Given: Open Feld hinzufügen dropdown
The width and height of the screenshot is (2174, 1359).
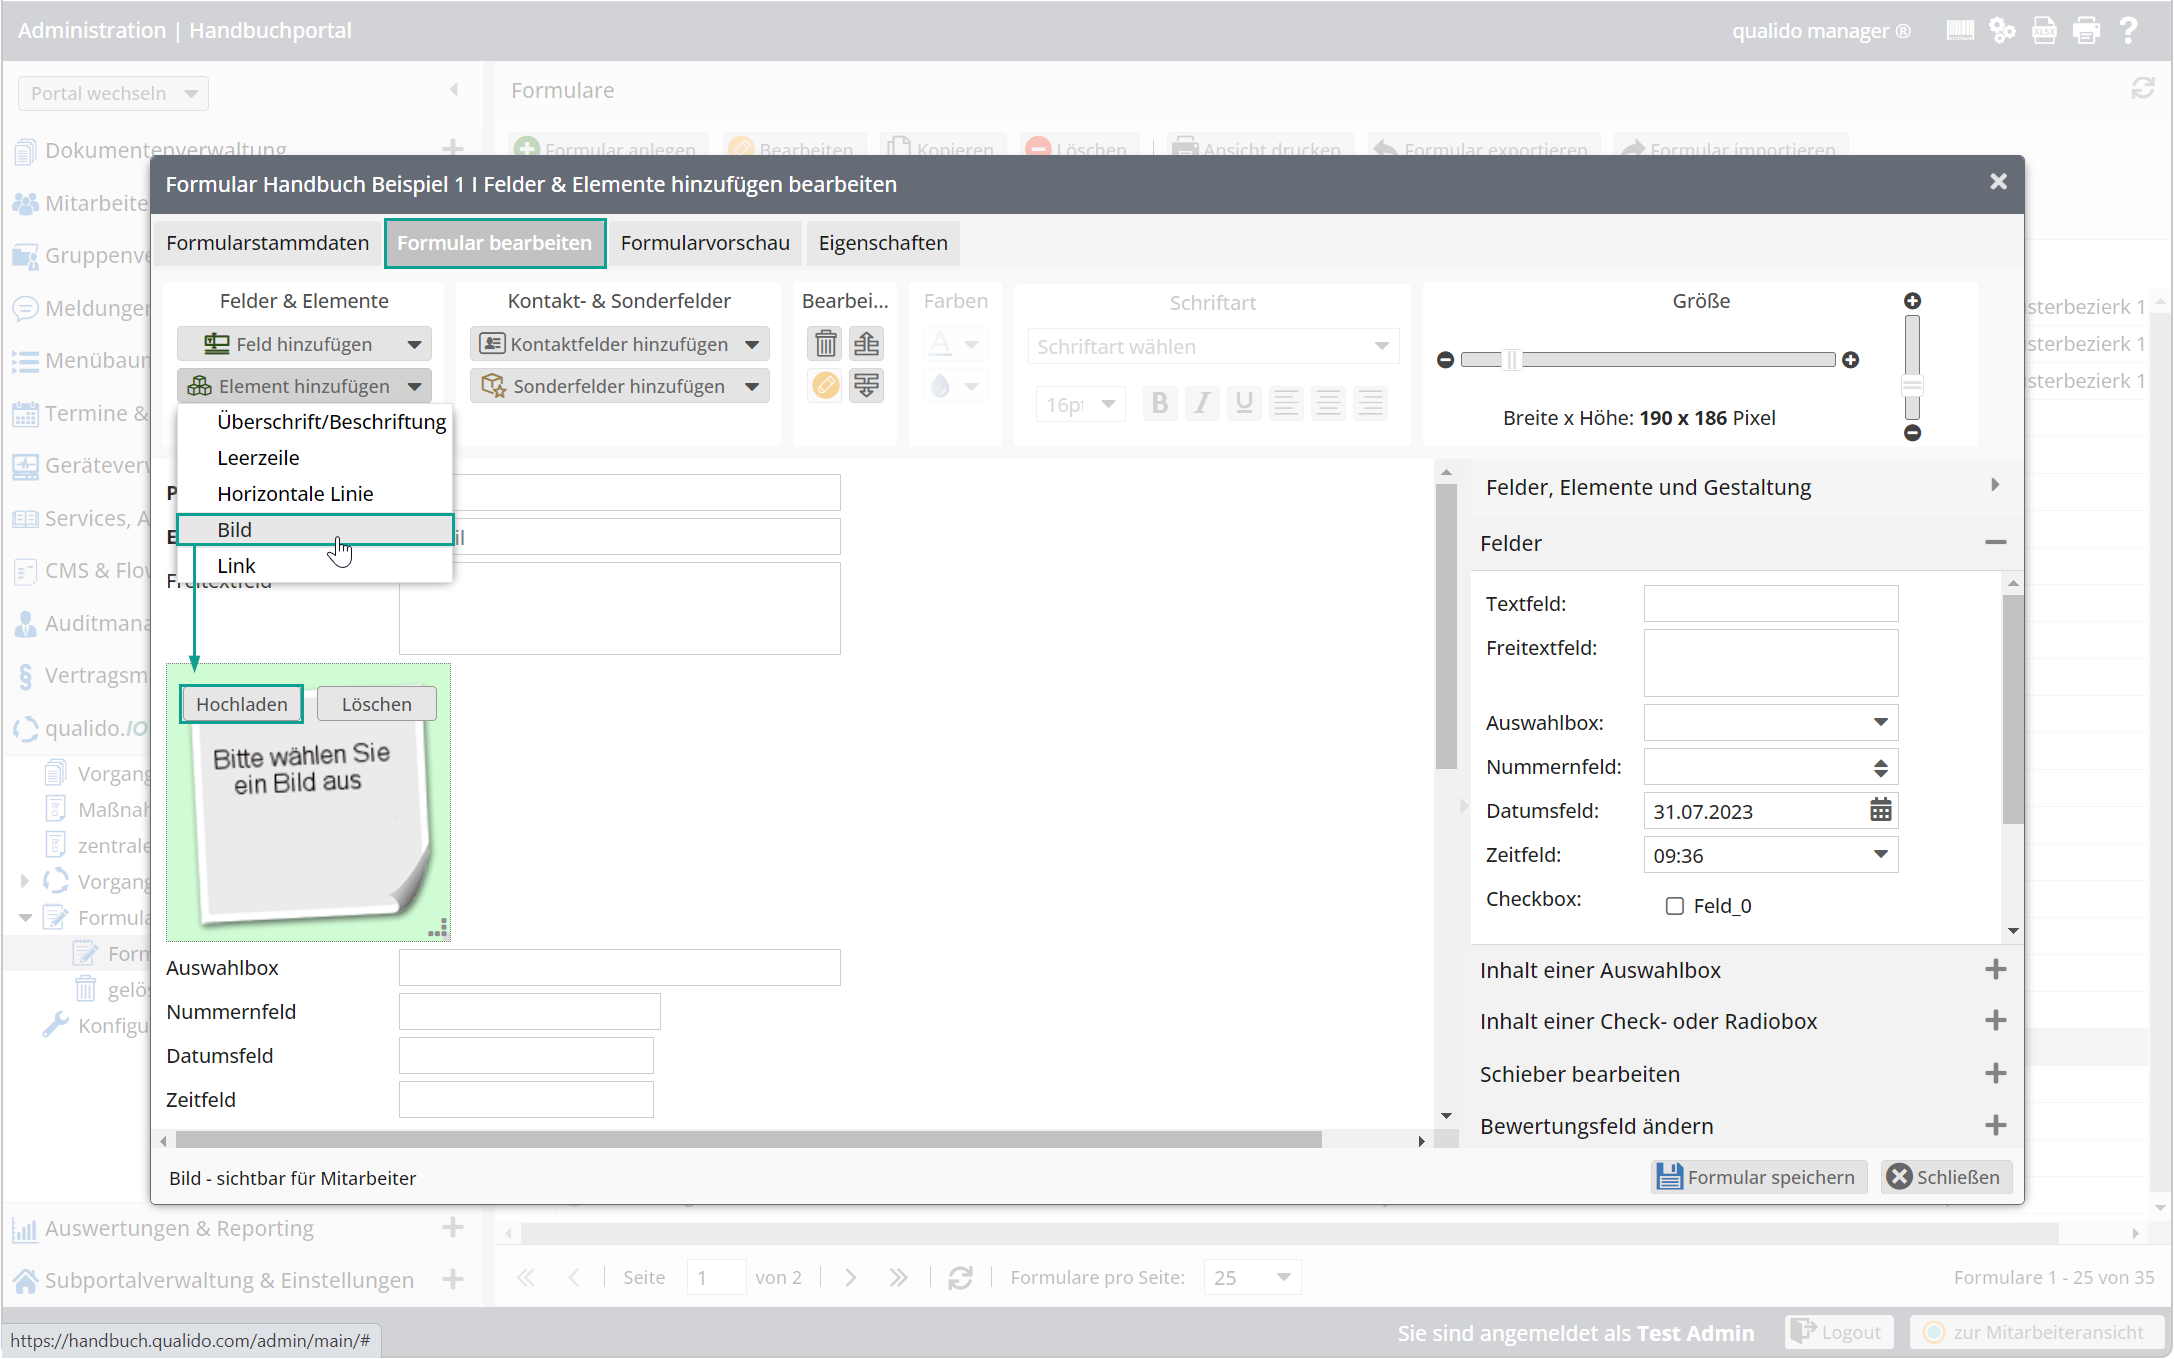Looking at the screenshot, I should [304, 344].
